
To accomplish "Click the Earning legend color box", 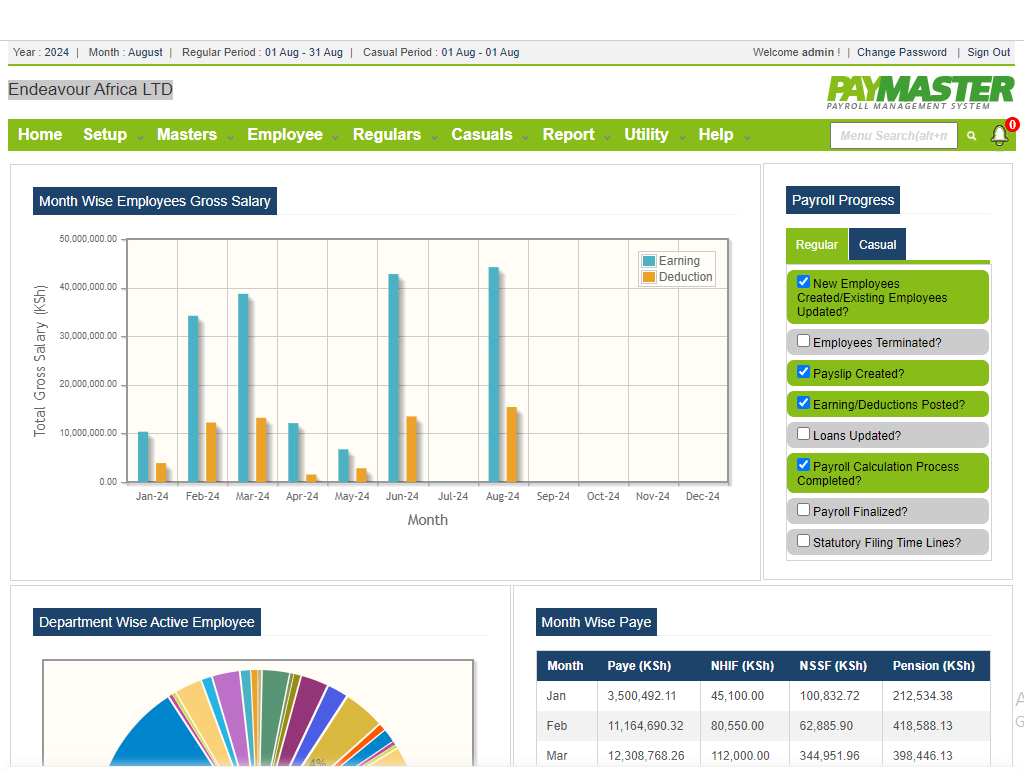I will (649, 261).
